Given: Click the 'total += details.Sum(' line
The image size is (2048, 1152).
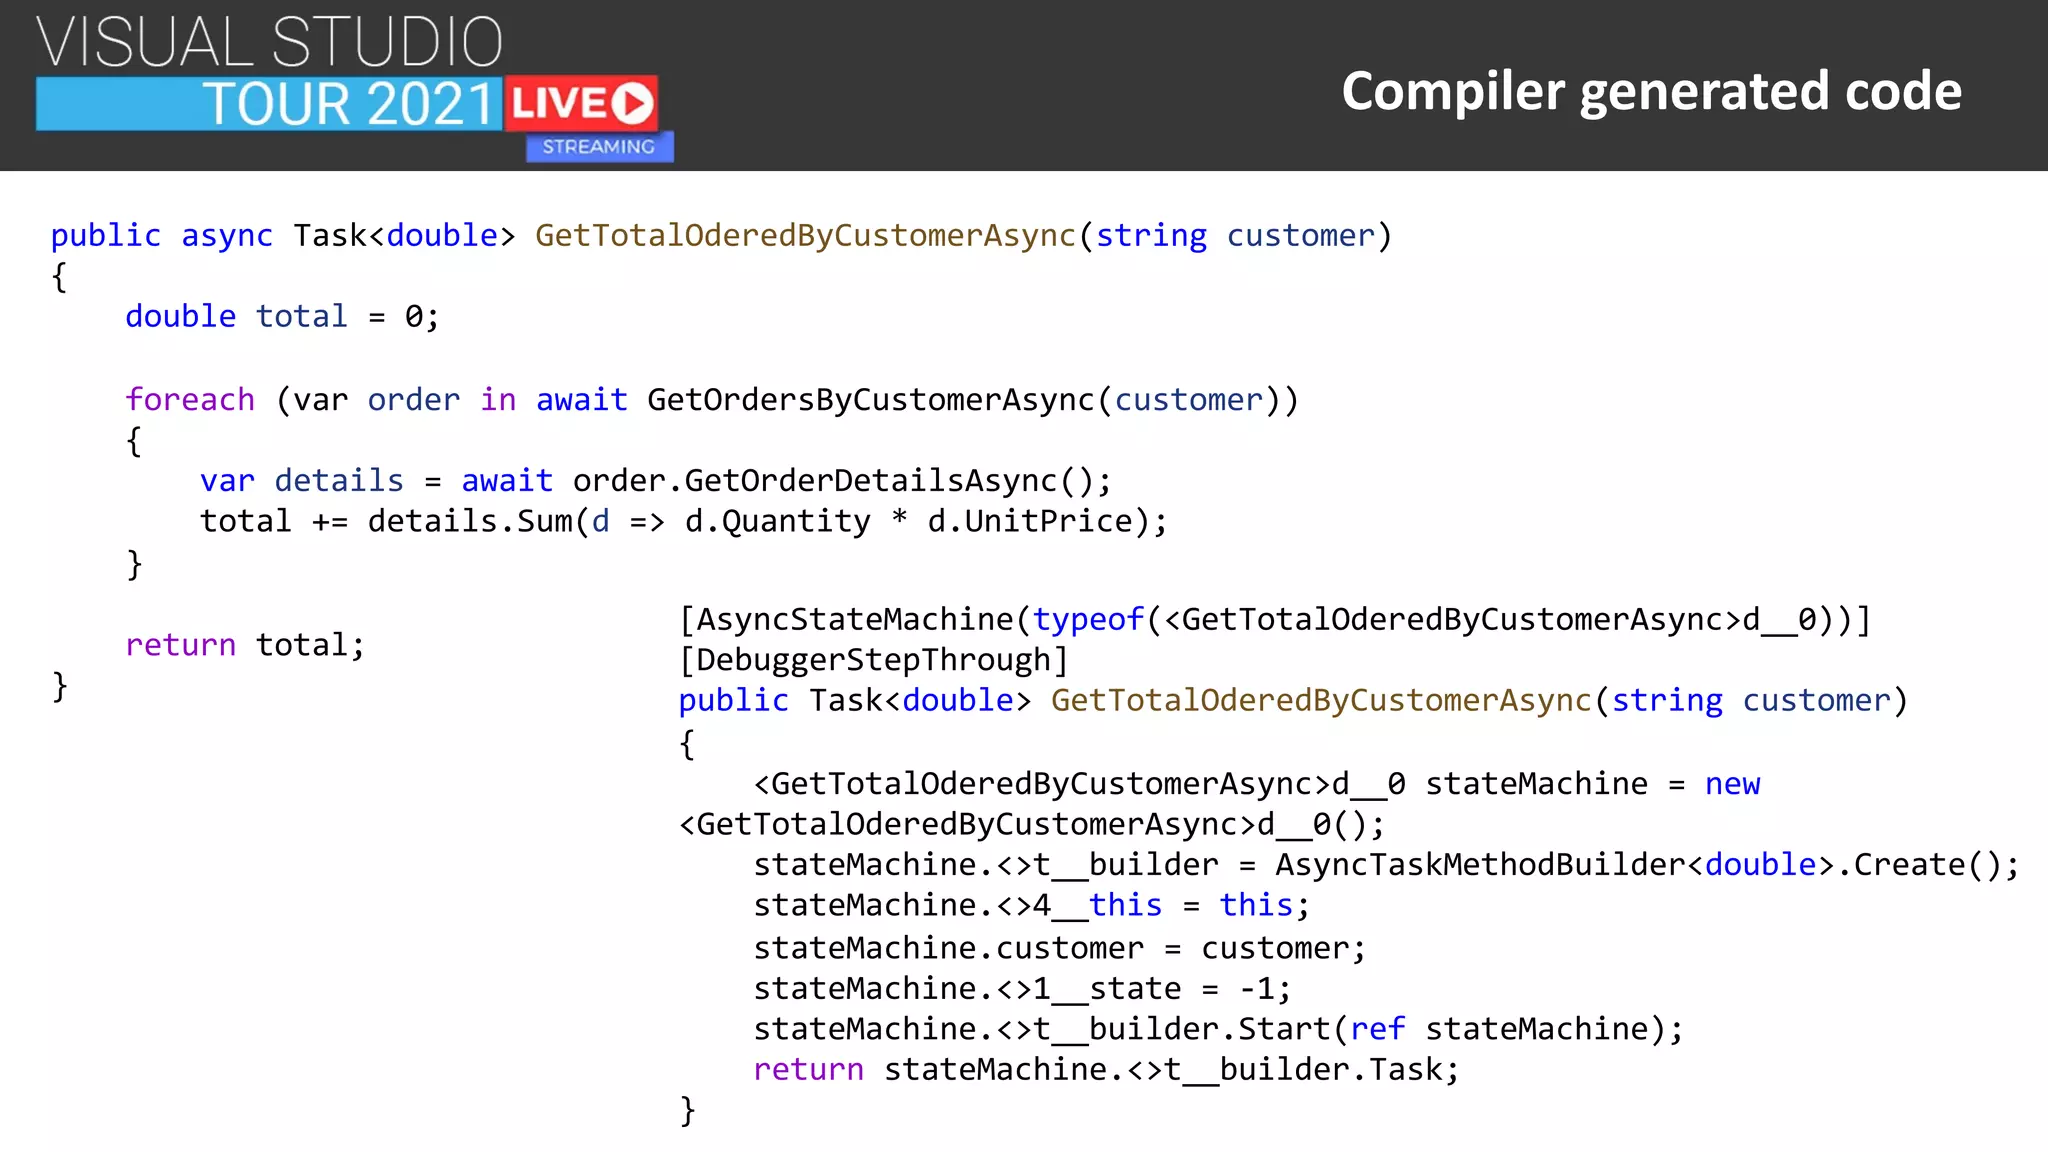Looking at the screenshot, I should [x=683, y=522].
